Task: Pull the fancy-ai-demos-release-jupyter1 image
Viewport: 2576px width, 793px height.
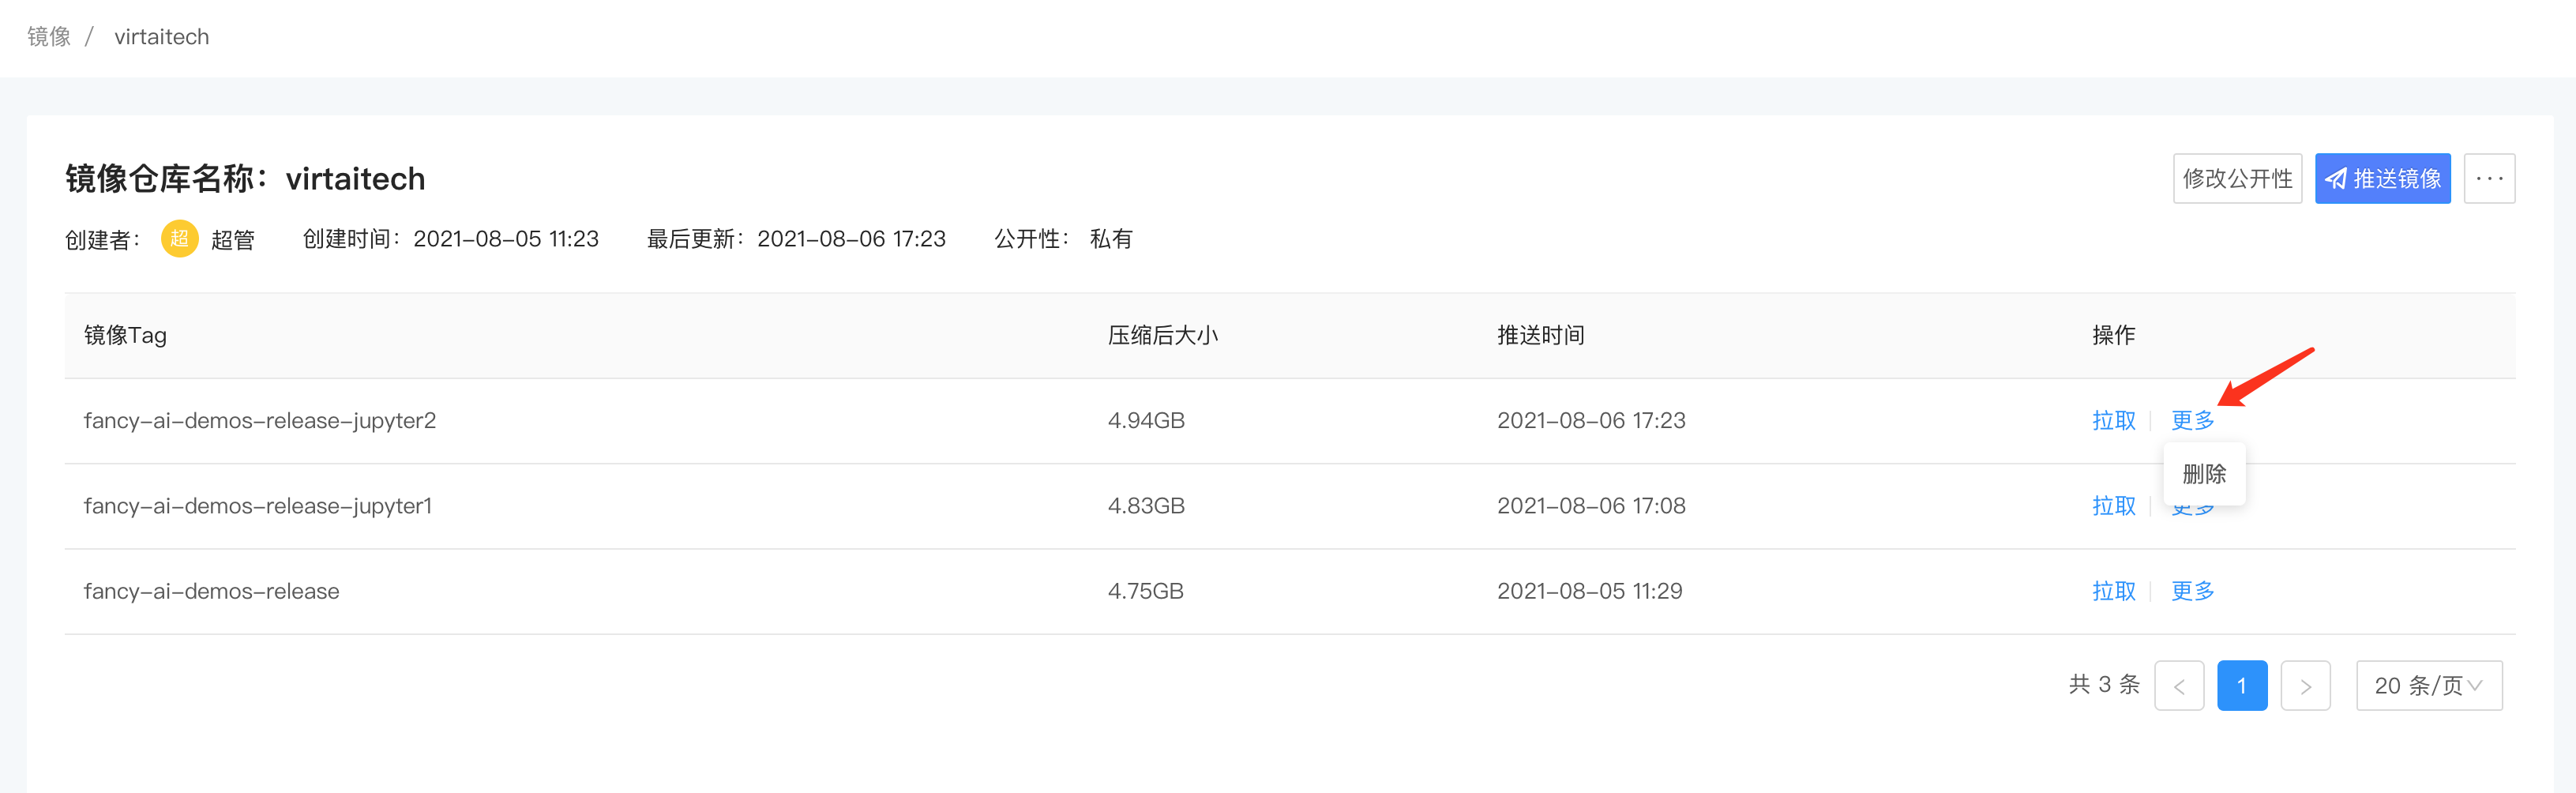Action: (x=2113, y=506)
